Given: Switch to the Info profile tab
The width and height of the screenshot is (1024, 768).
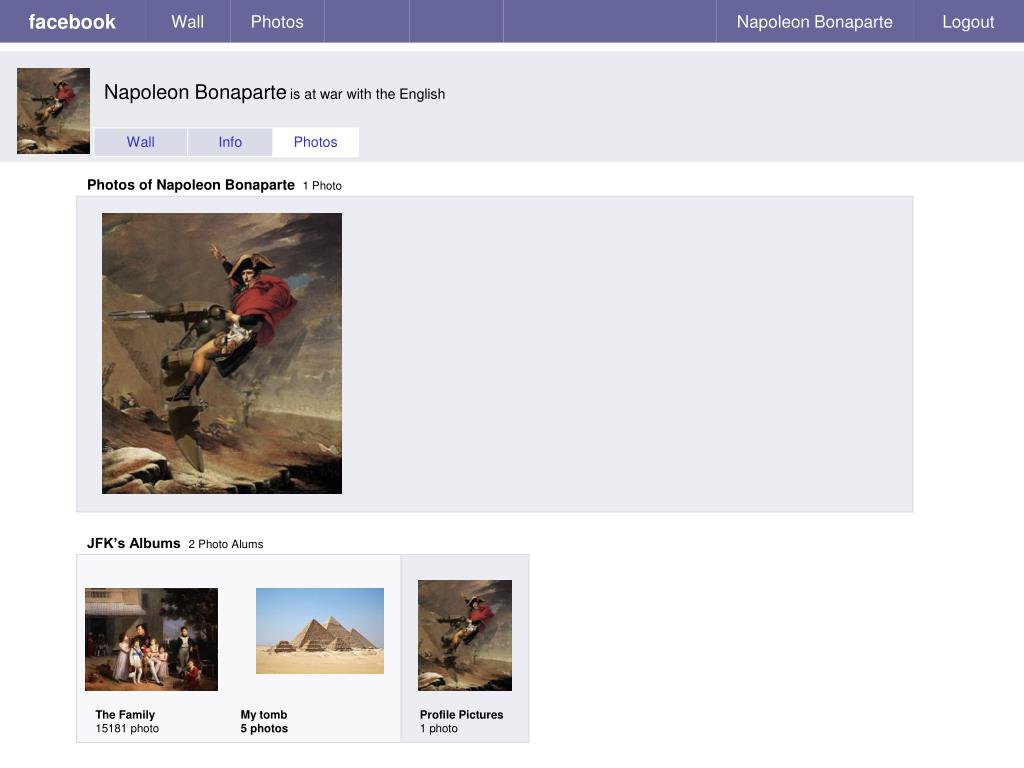Looking at the screenshot, I should (x=230, y=142).
